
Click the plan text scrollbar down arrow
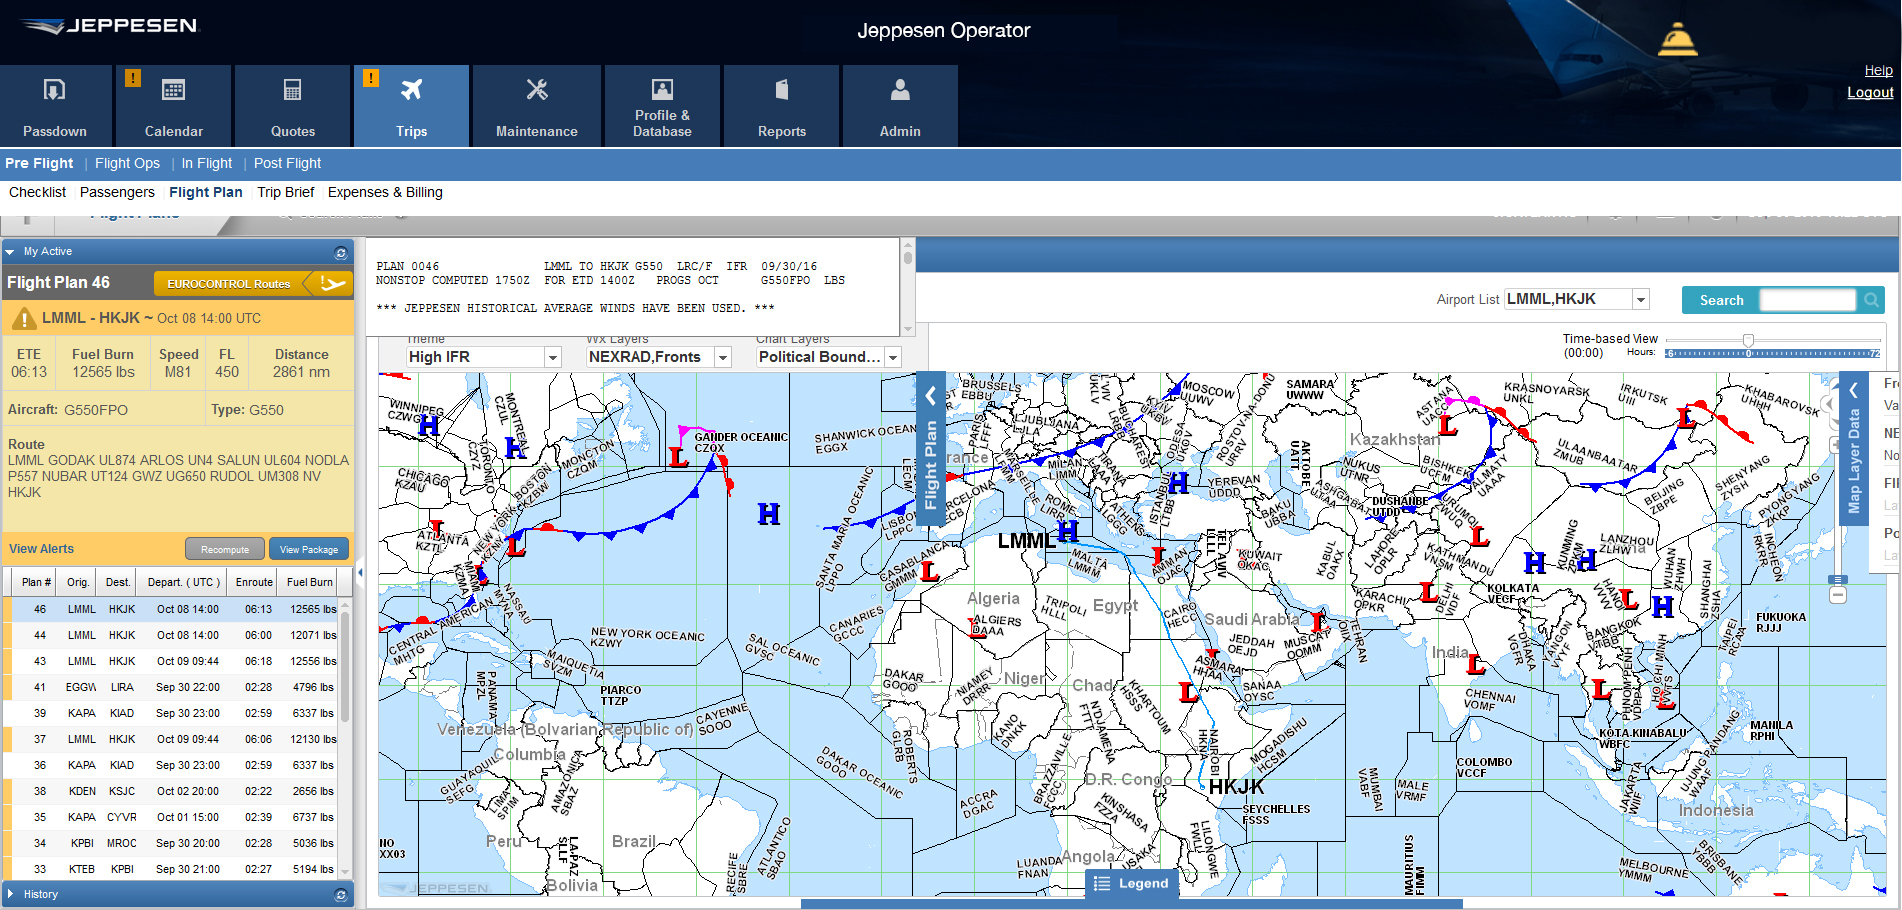[908, 329]
